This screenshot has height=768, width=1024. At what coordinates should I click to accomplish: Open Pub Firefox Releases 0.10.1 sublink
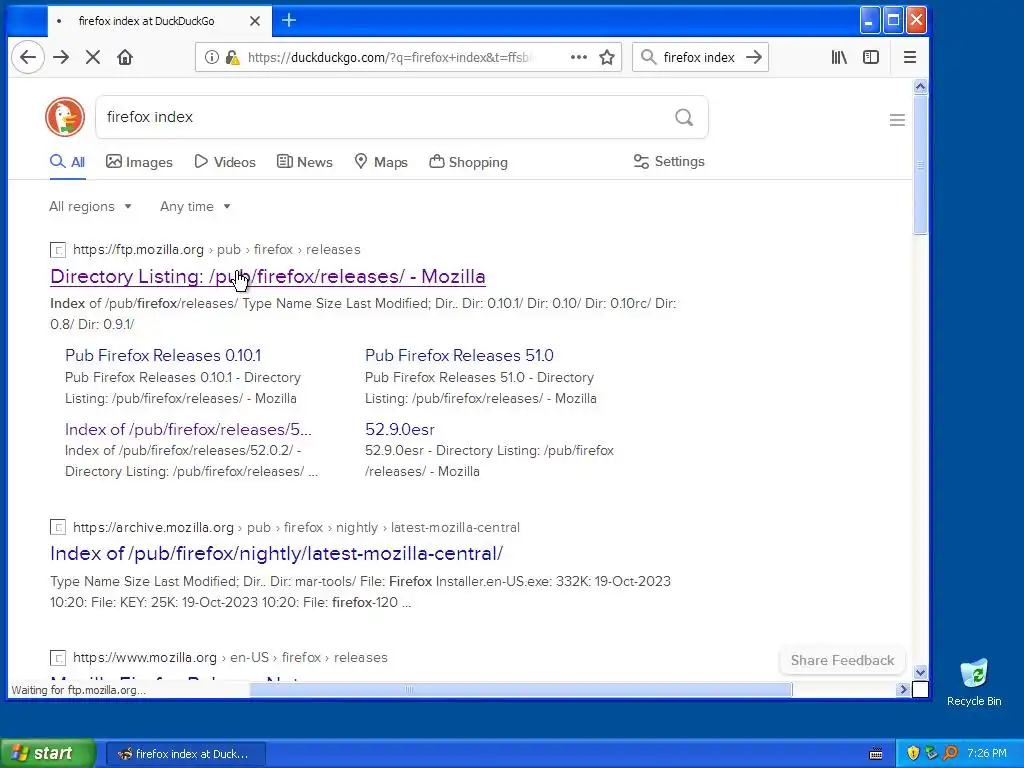163,355
